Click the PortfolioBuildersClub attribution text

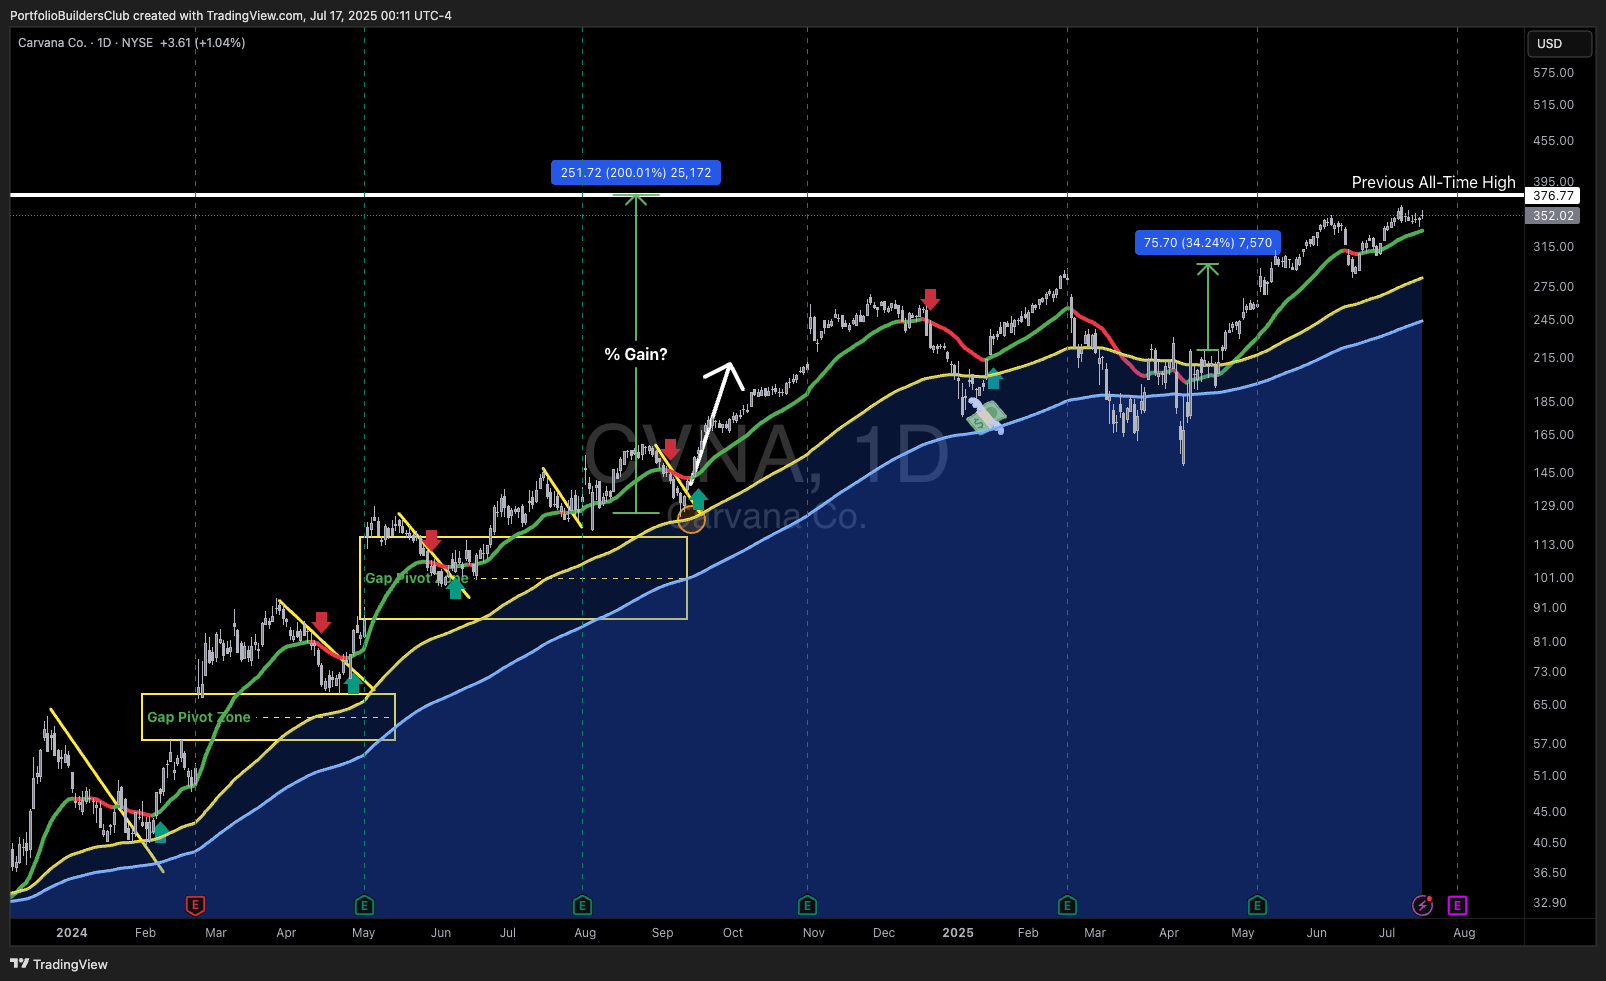tap(70, 16)
